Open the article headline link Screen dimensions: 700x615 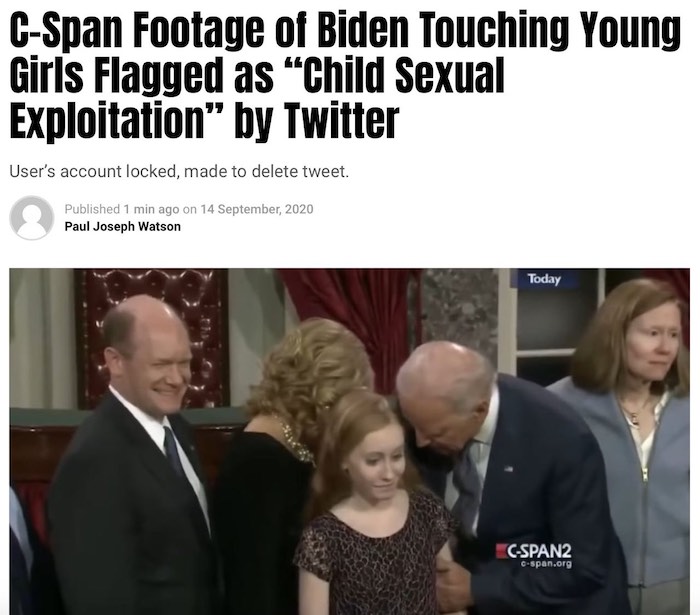(x=345, y=74)
